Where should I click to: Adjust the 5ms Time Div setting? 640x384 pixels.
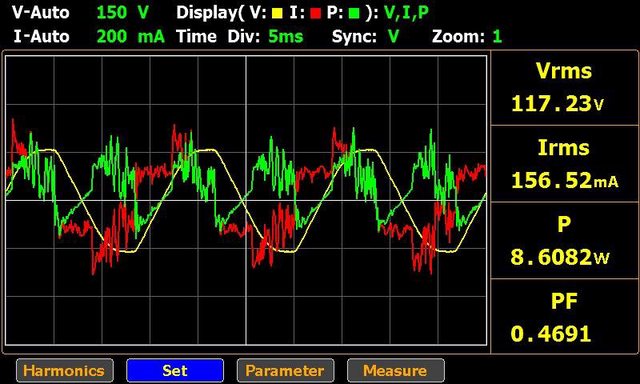[286, 37]
